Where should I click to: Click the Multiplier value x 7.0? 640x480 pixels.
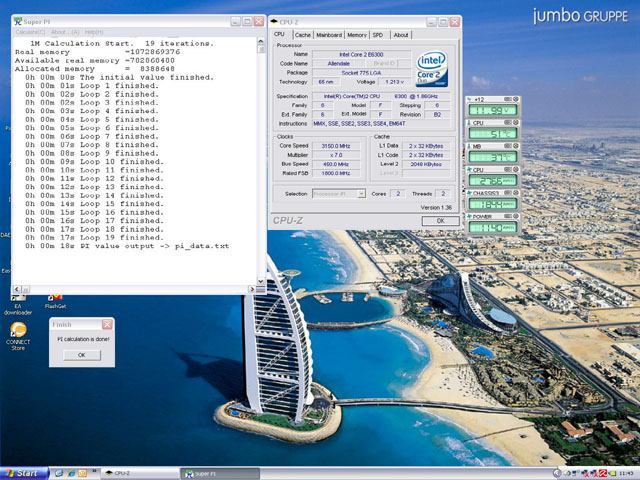(336, 155)
